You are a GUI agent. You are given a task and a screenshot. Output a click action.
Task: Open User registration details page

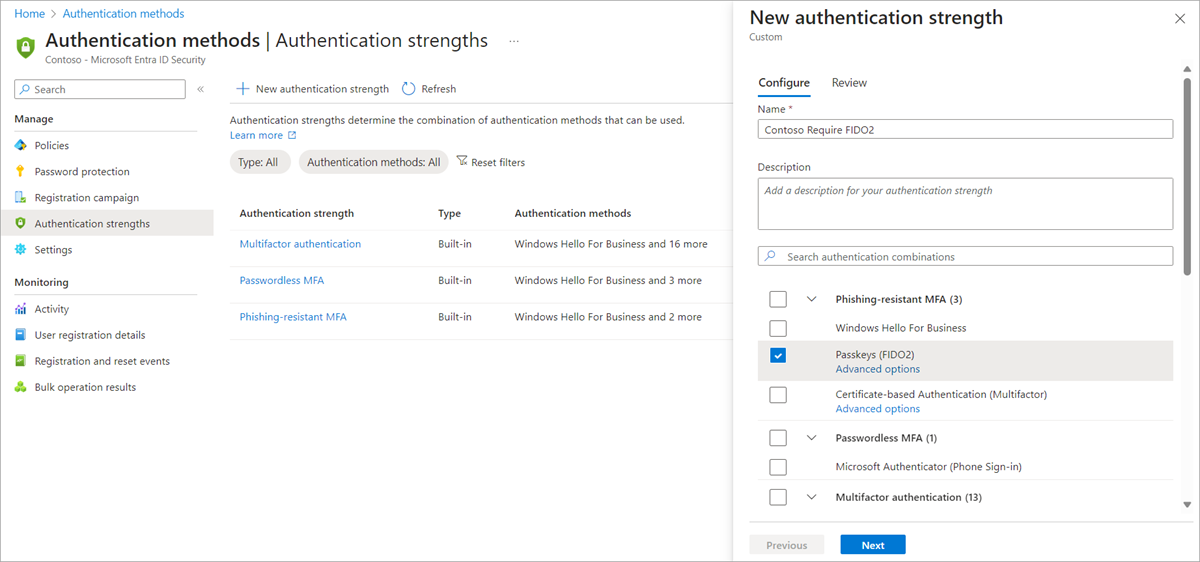[x=90, y=335]
